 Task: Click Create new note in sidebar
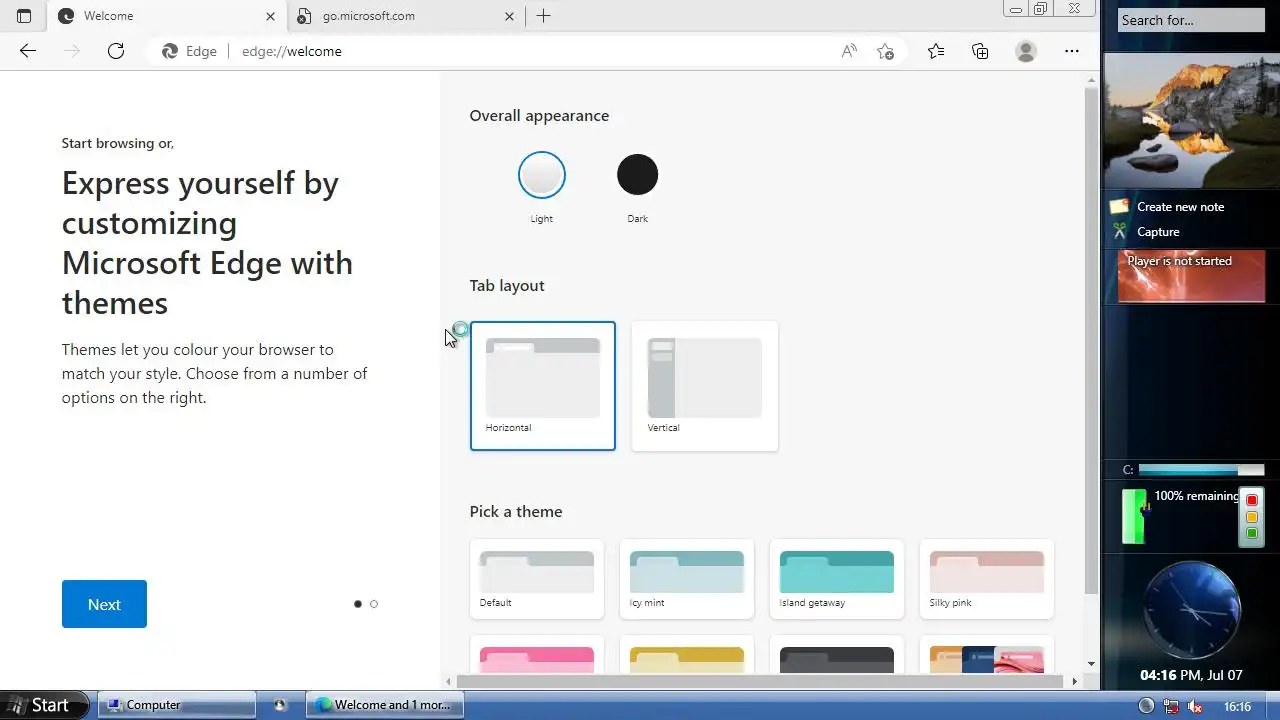tap(1180, 207)
